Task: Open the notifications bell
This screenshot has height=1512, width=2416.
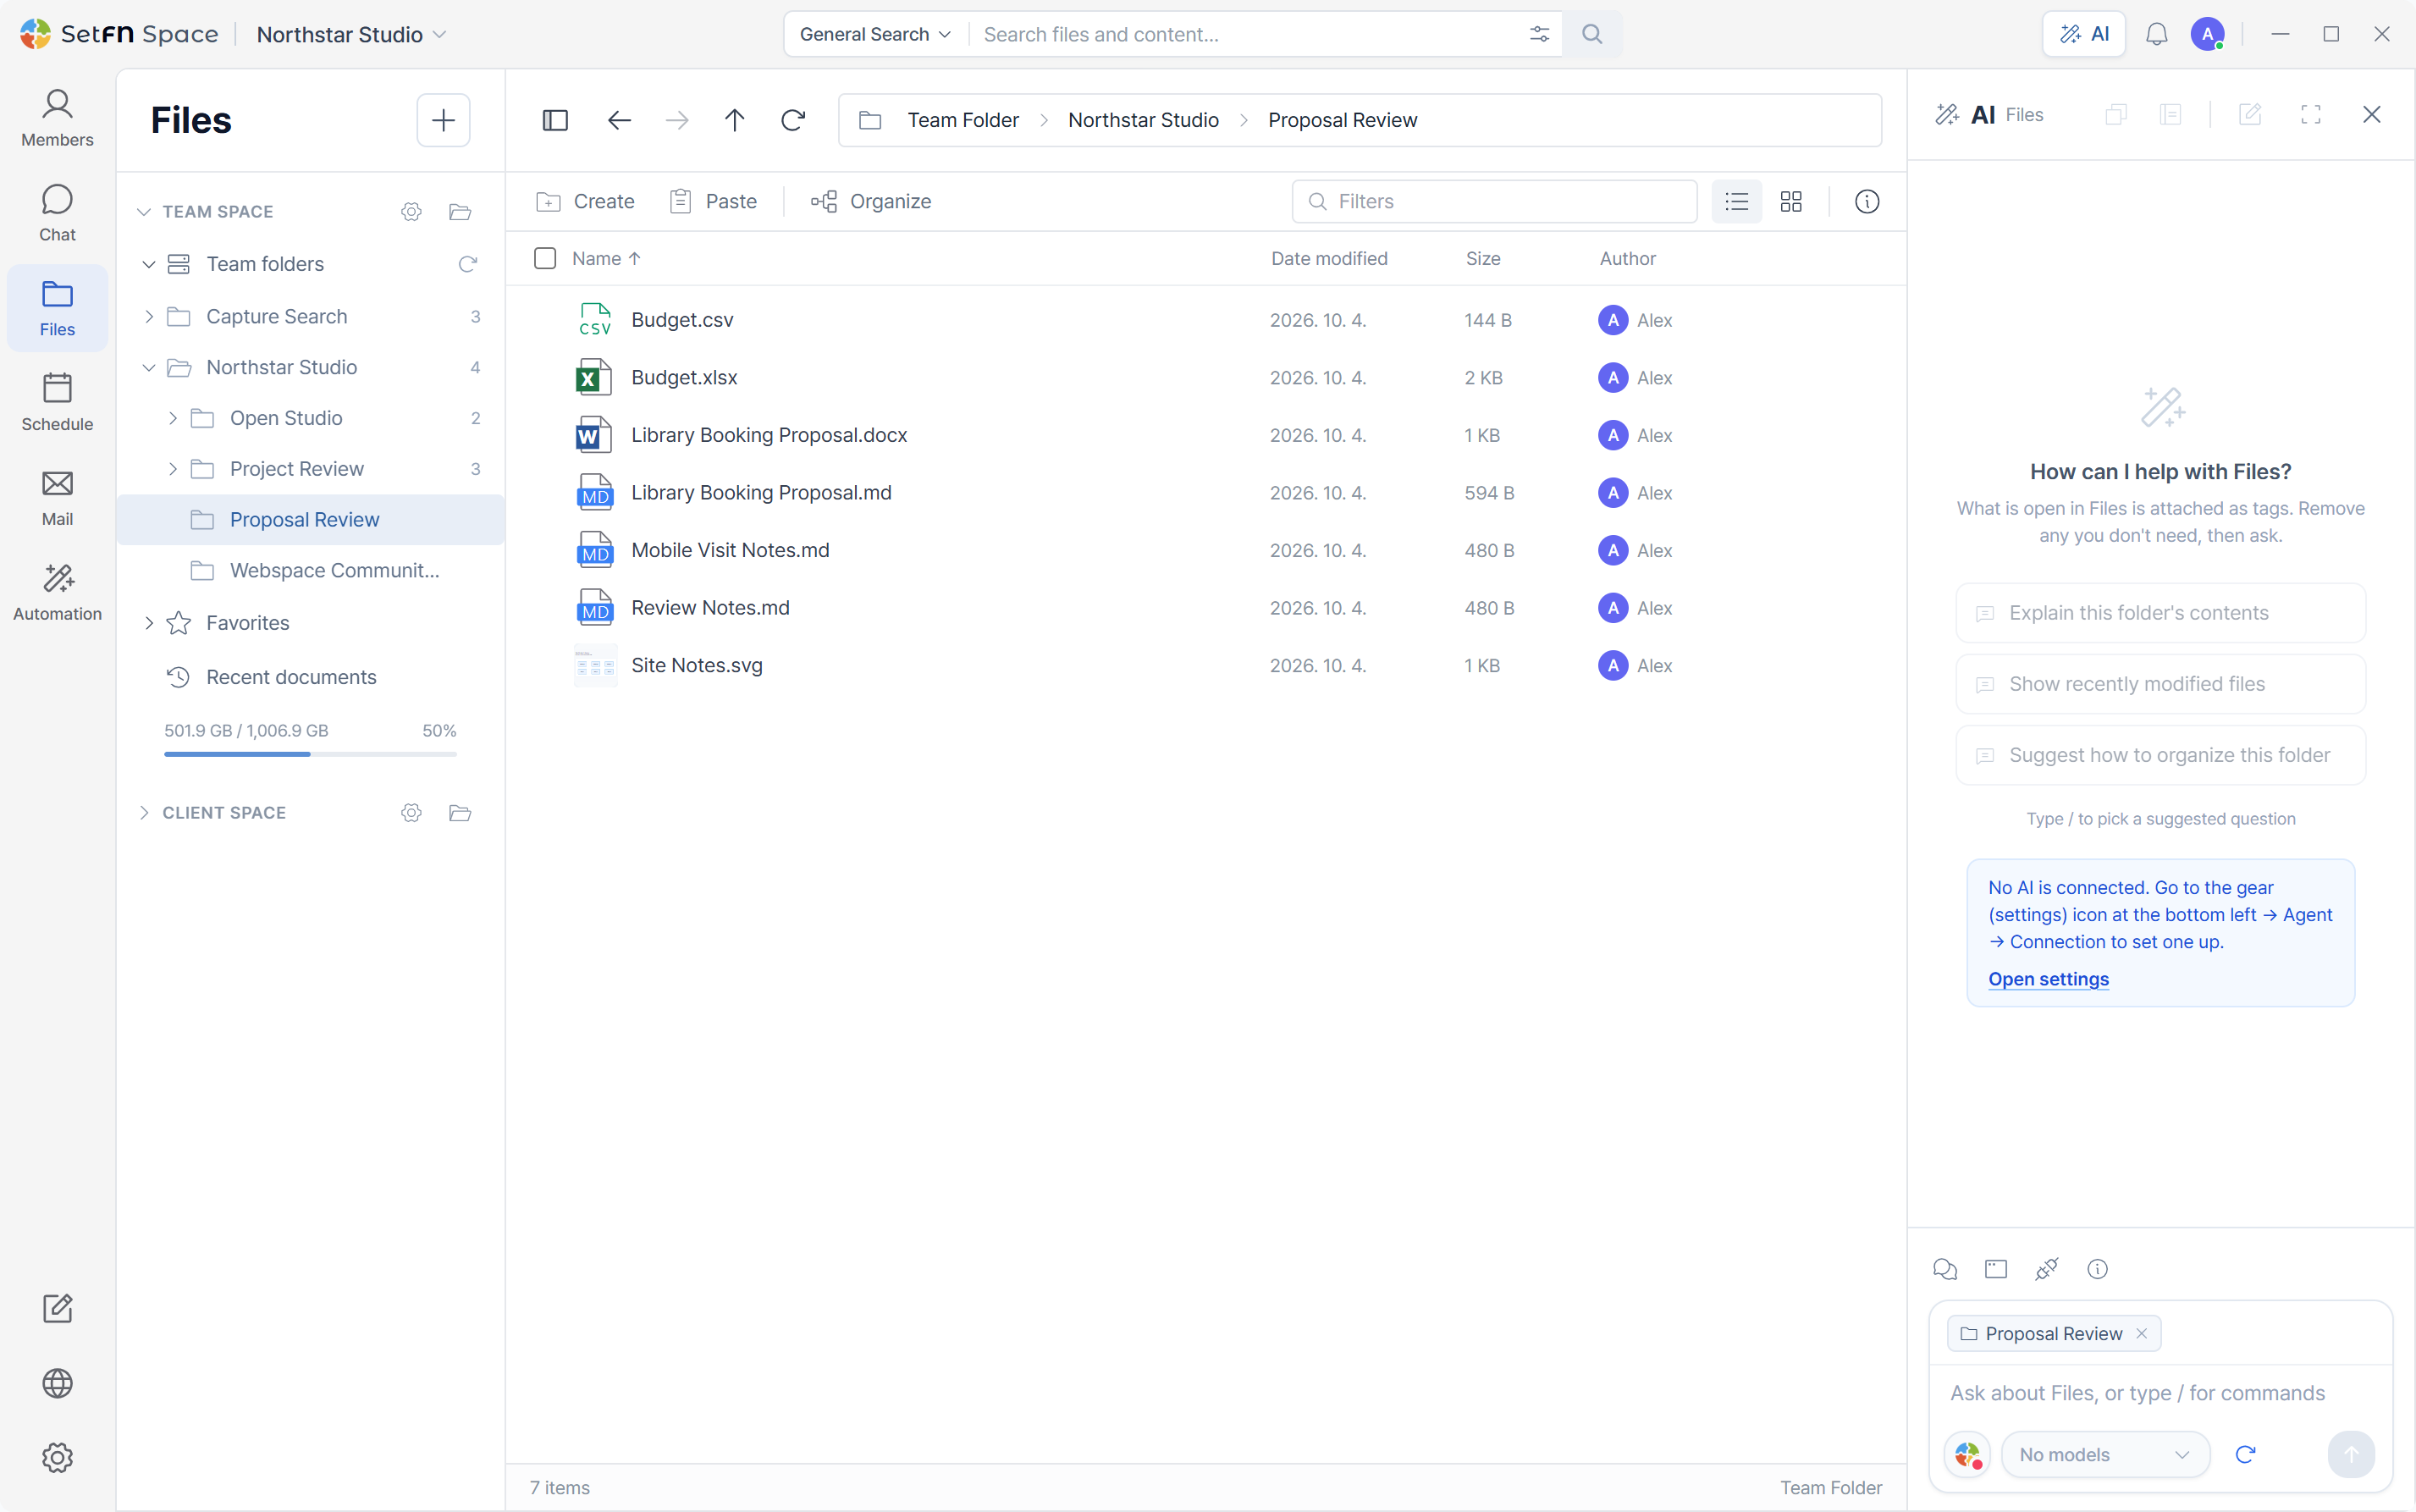Action: click(2157, 34)
